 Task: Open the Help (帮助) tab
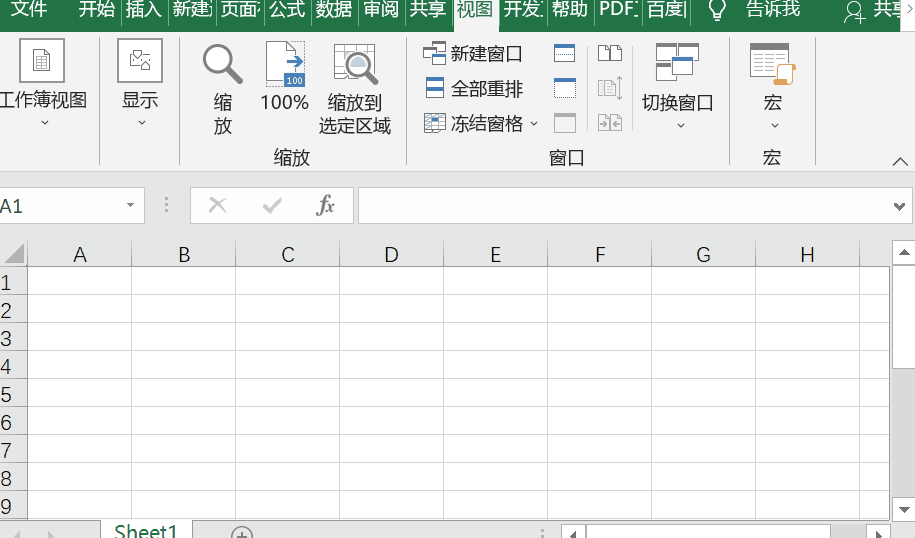(570, 9)
